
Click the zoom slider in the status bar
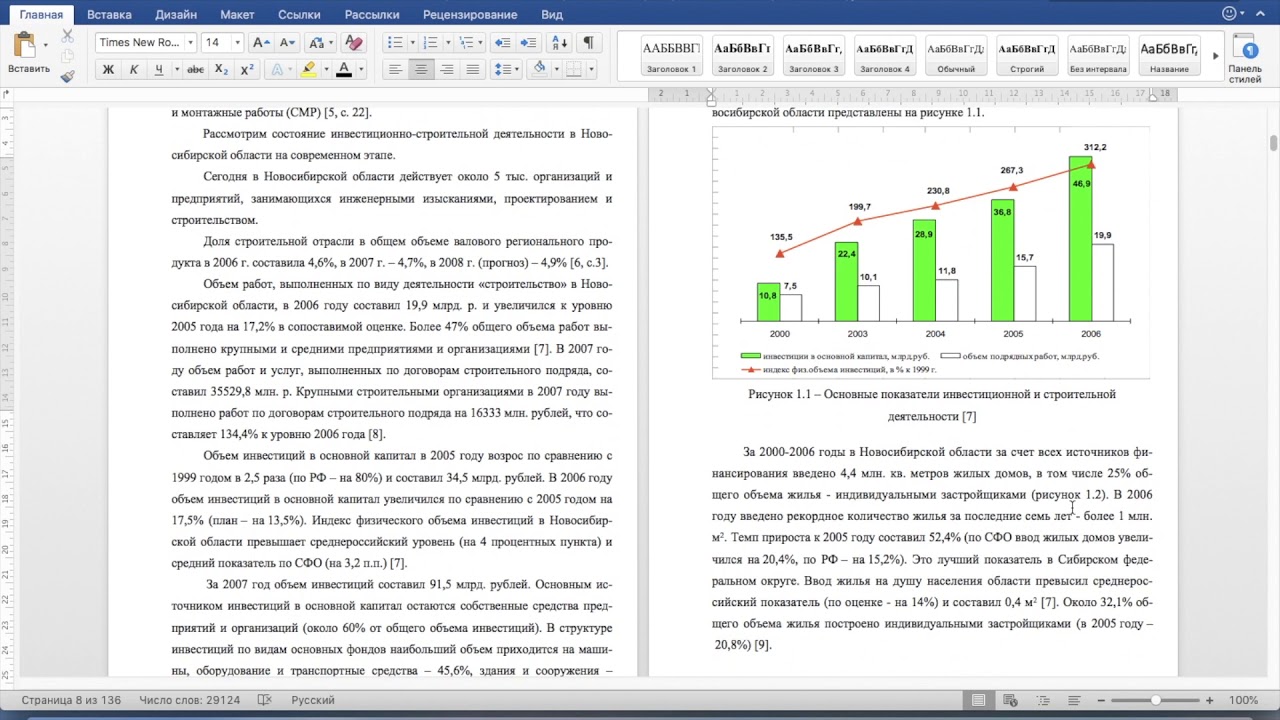[1155, 700]
